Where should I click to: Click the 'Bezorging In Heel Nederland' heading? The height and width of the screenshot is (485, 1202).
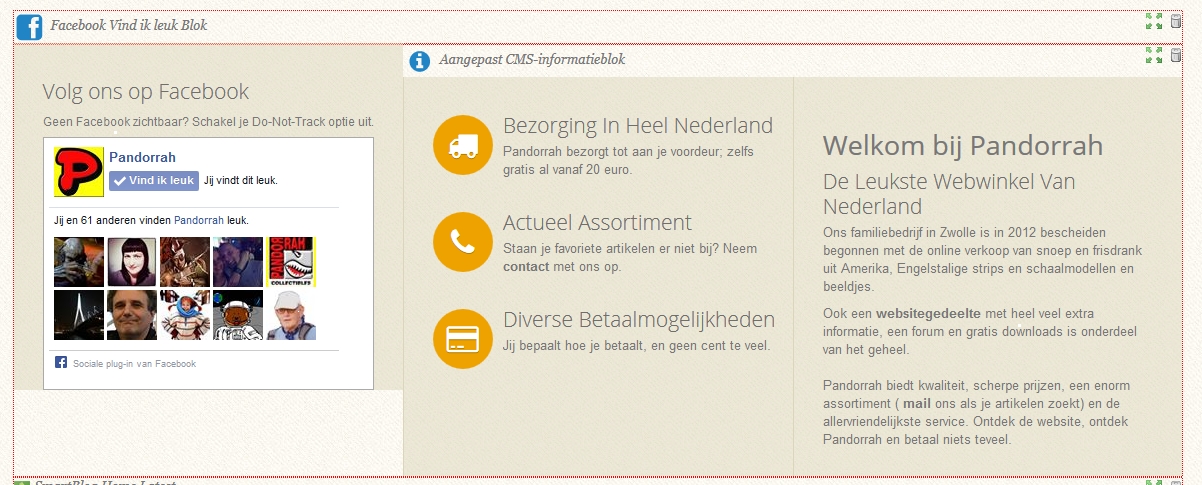tap(638, 126)
